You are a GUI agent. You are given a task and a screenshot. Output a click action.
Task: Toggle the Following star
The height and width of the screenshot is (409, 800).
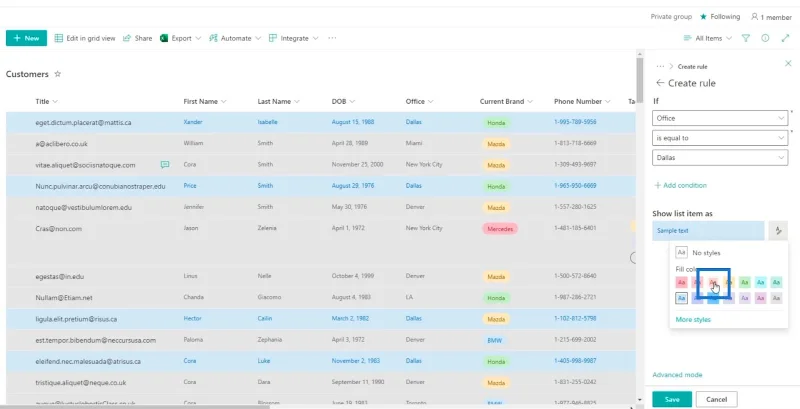pyautogui.click(x=703, y=17)
